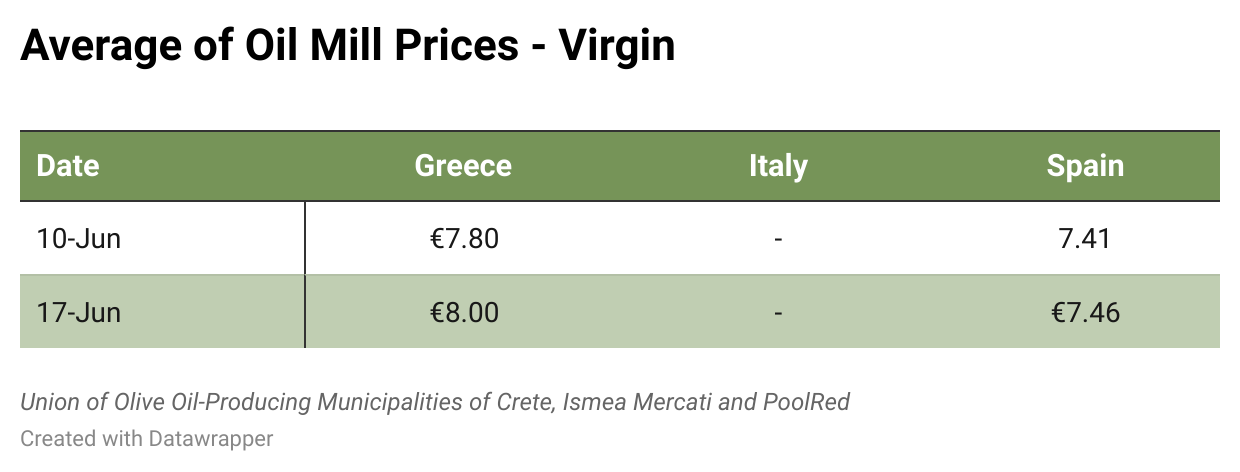Screen dimensions: 1240x472
Task: Click the Italy column header
Action: point(778,166)
